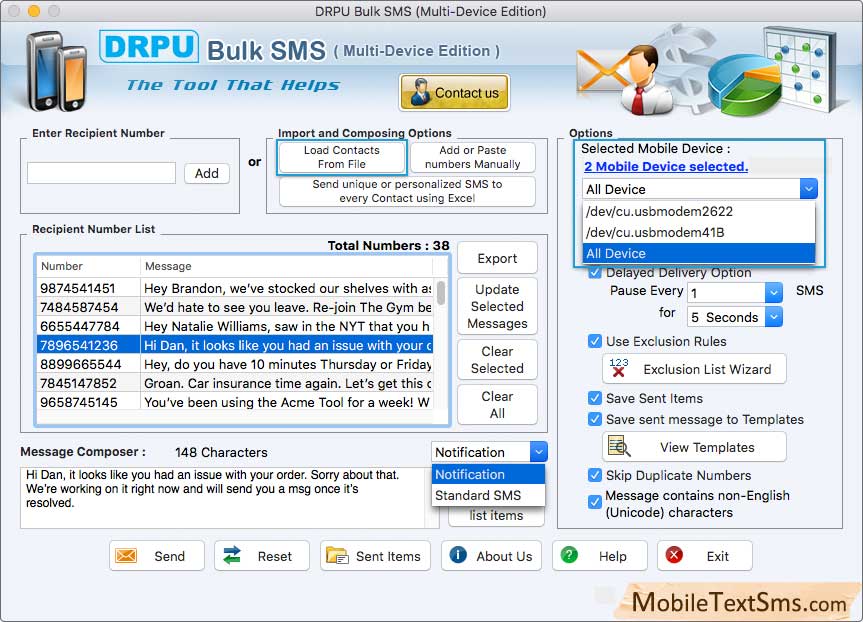Open the Pause Every SMS count dropdown
The width and height of the screenshot is (863, 622).
[773, 292]
